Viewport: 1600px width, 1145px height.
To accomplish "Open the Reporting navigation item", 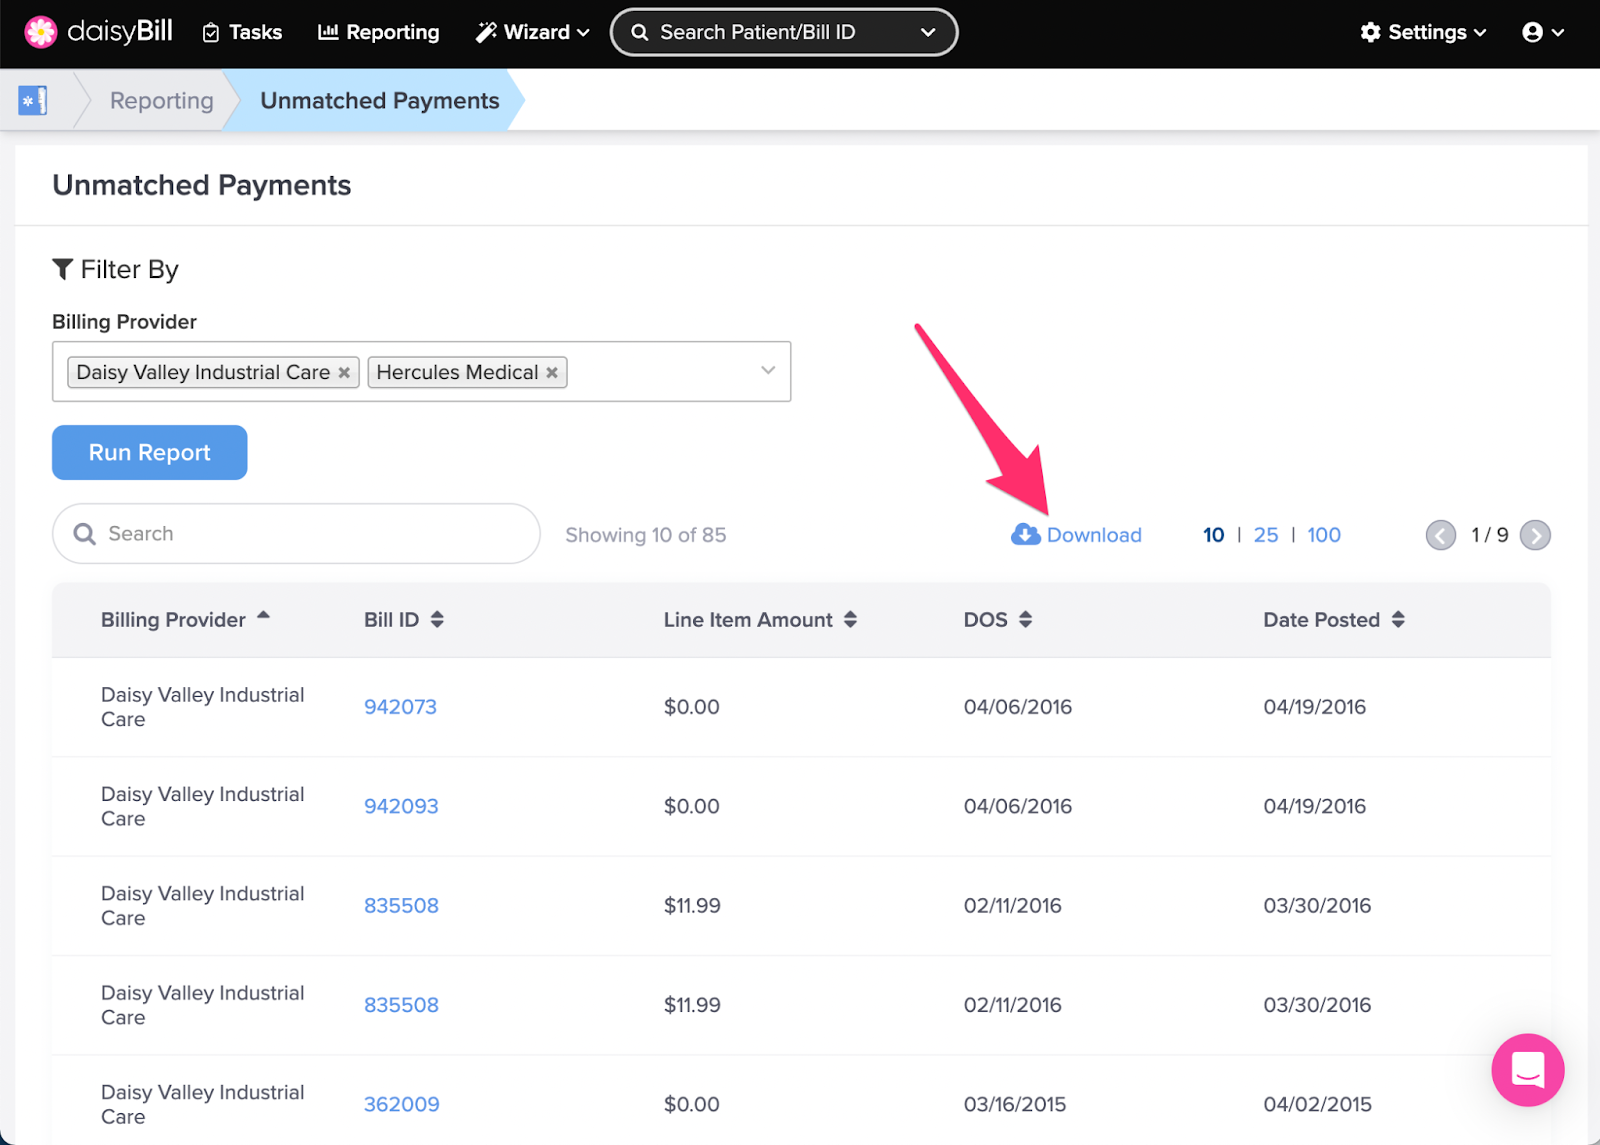I will click(x=378, y=32).
